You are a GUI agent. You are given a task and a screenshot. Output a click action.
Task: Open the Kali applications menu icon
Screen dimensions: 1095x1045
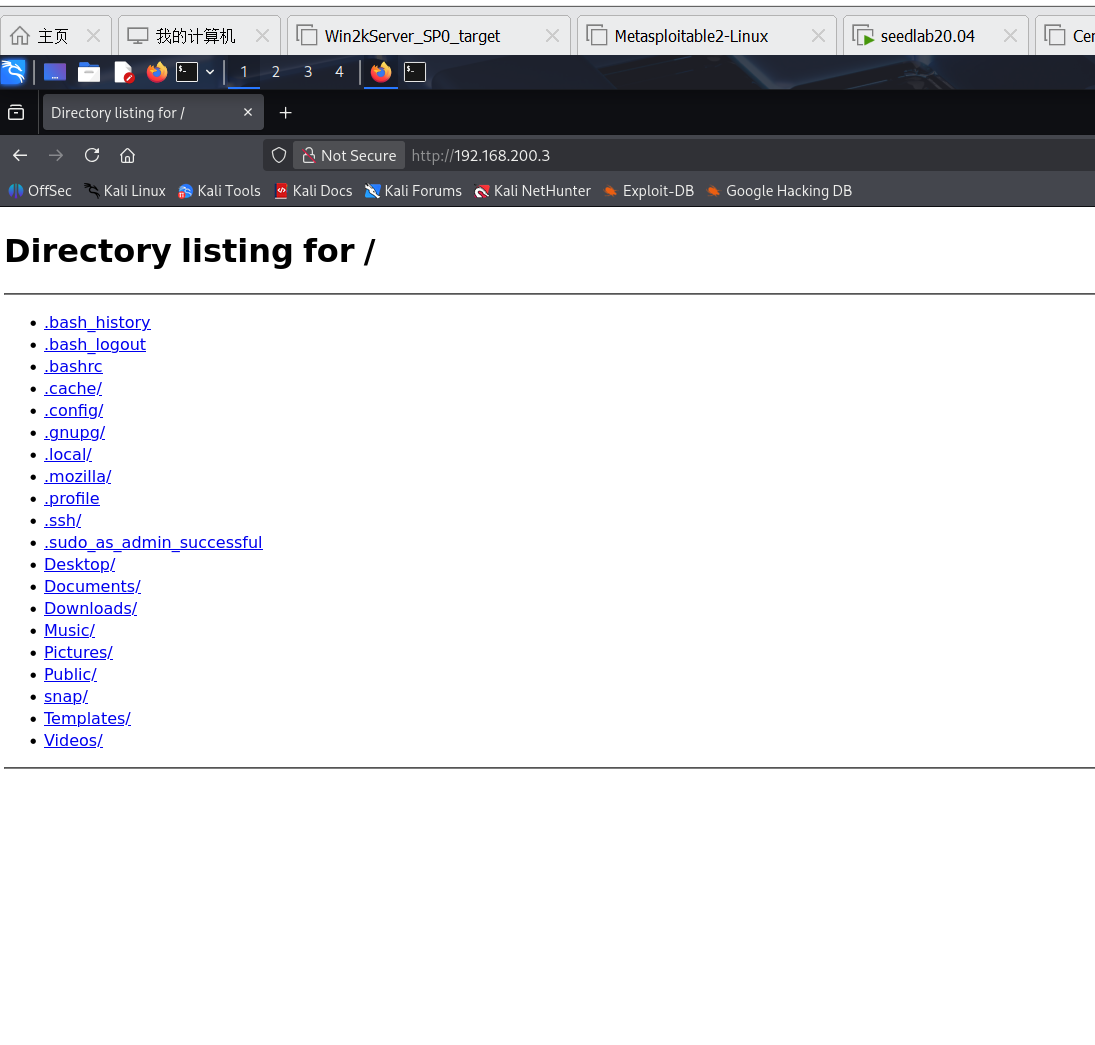[x=13, y=72]
